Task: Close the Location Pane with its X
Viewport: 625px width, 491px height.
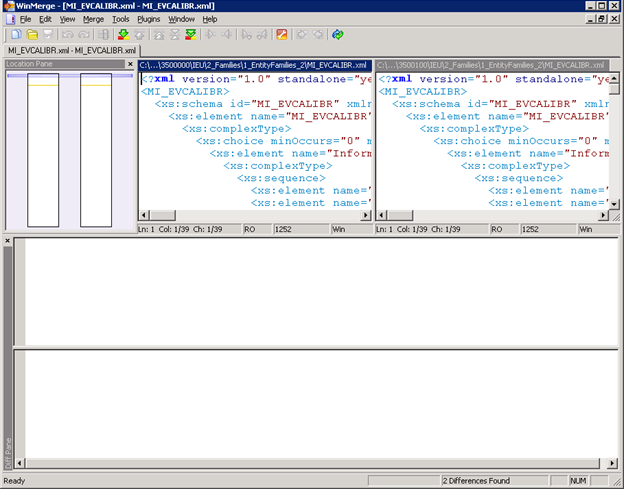Action: pos(130,64)
